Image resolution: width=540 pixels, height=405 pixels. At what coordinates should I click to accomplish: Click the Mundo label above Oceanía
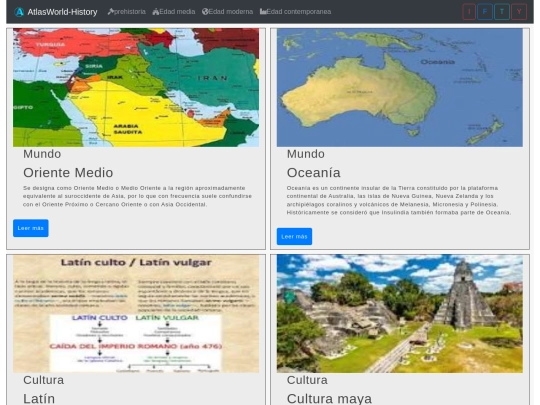coord(306,154)
